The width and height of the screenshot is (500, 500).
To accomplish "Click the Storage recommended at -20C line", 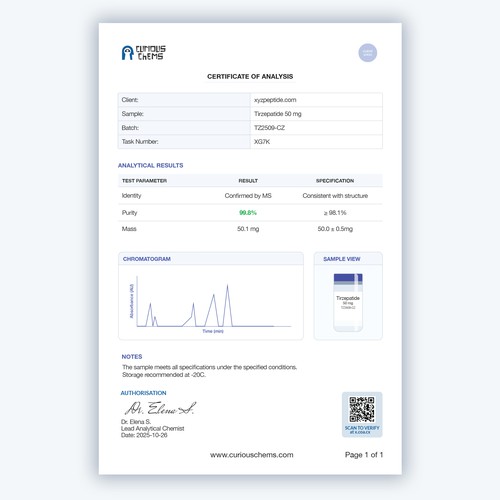I will pyautogui.click(x=164, y=375).
